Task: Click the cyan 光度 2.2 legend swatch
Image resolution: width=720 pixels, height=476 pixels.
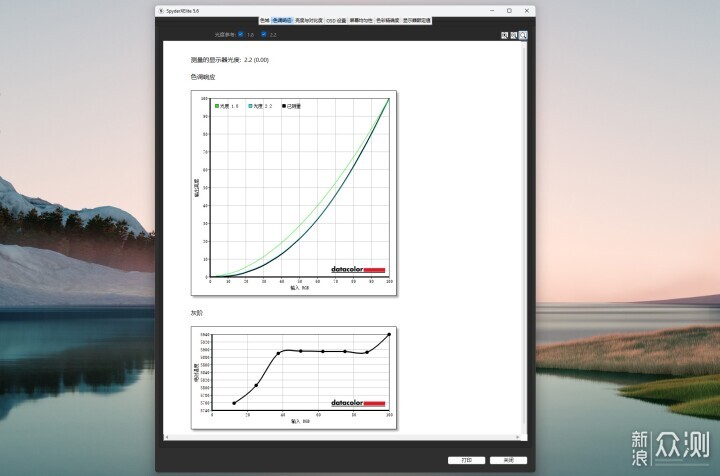Action: [250, 105]
